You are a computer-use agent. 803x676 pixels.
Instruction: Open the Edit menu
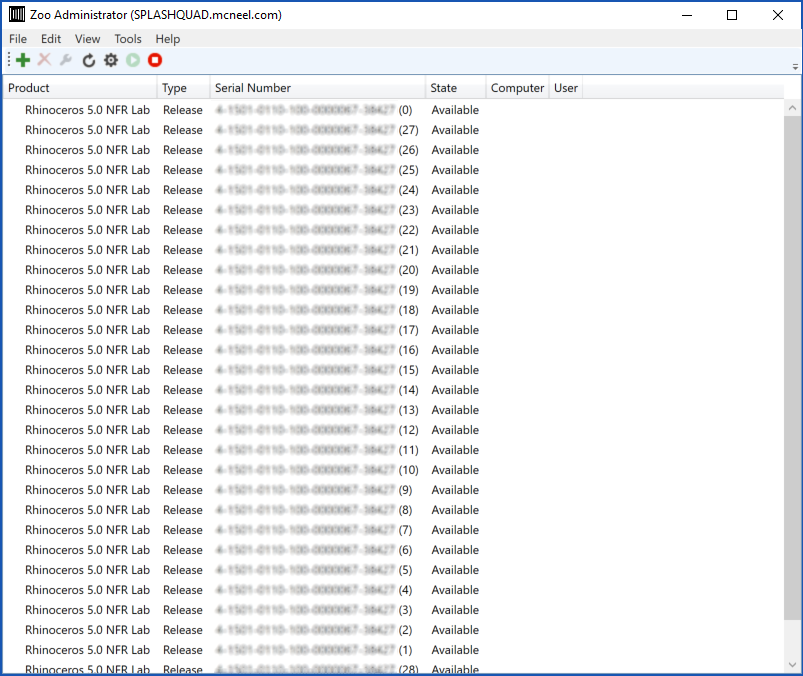coord(51,39)
